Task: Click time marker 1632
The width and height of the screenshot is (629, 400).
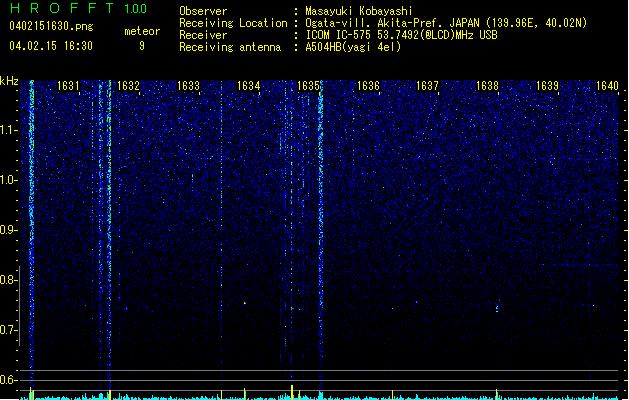Action: 128,86
